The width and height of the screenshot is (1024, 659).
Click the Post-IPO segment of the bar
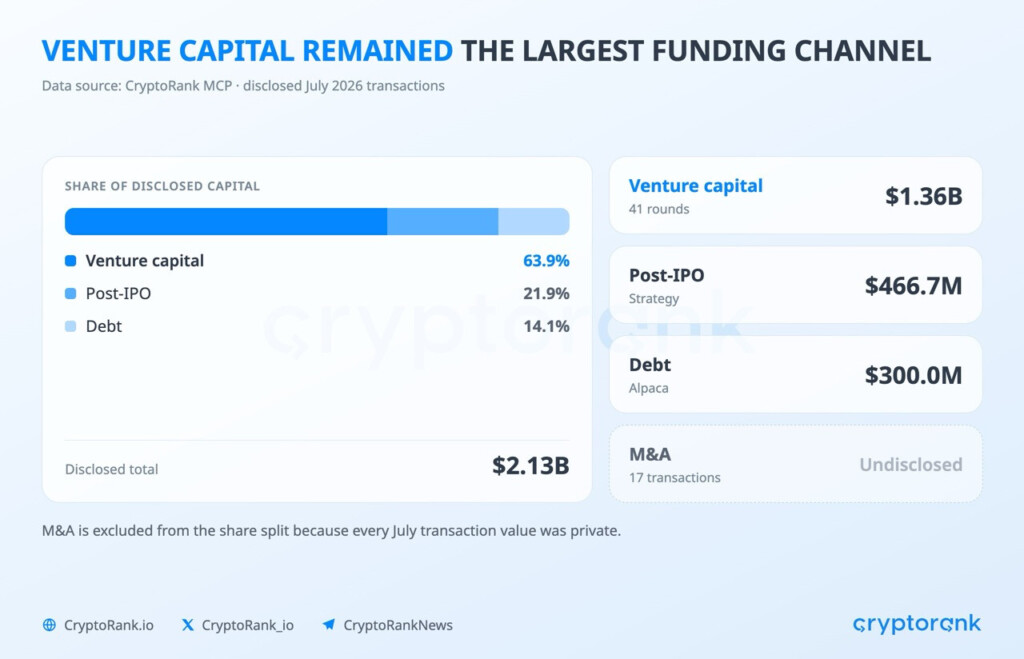point(443,221)
